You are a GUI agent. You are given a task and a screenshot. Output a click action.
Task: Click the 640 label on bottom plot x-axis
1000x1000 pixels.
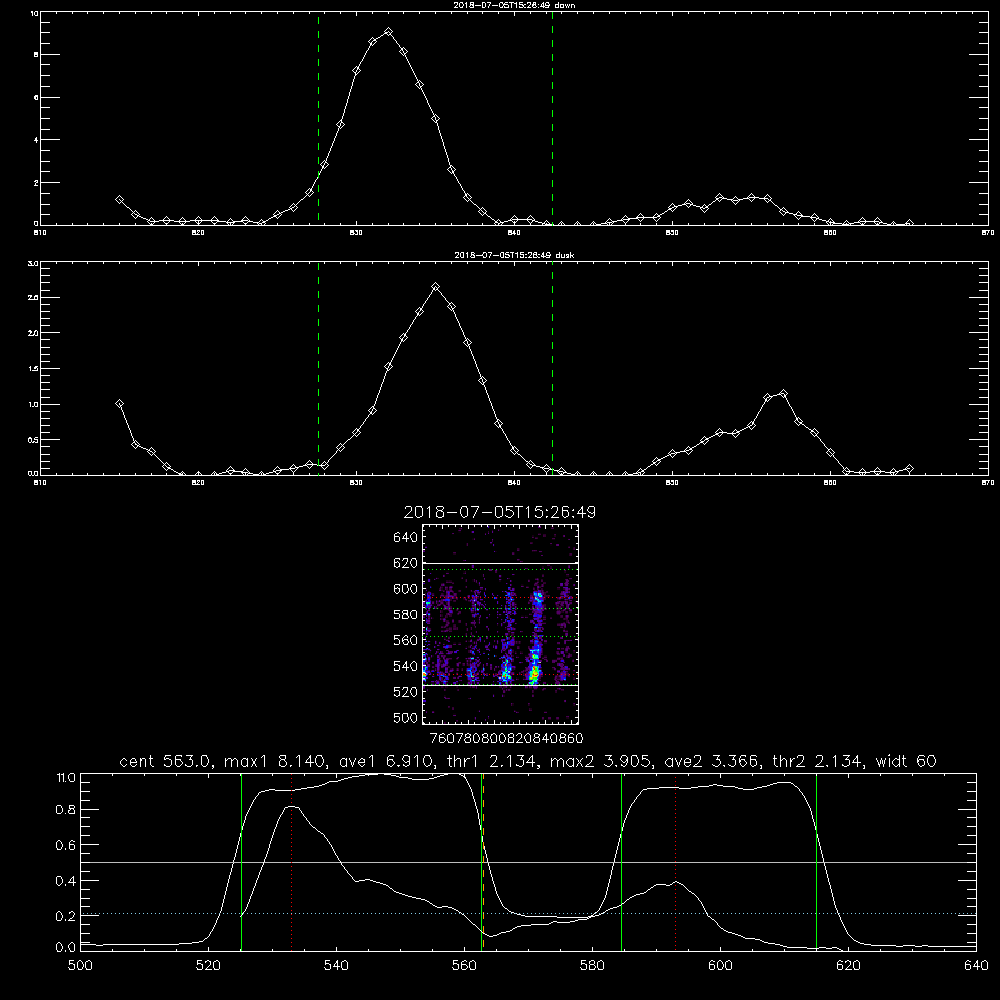976,966
